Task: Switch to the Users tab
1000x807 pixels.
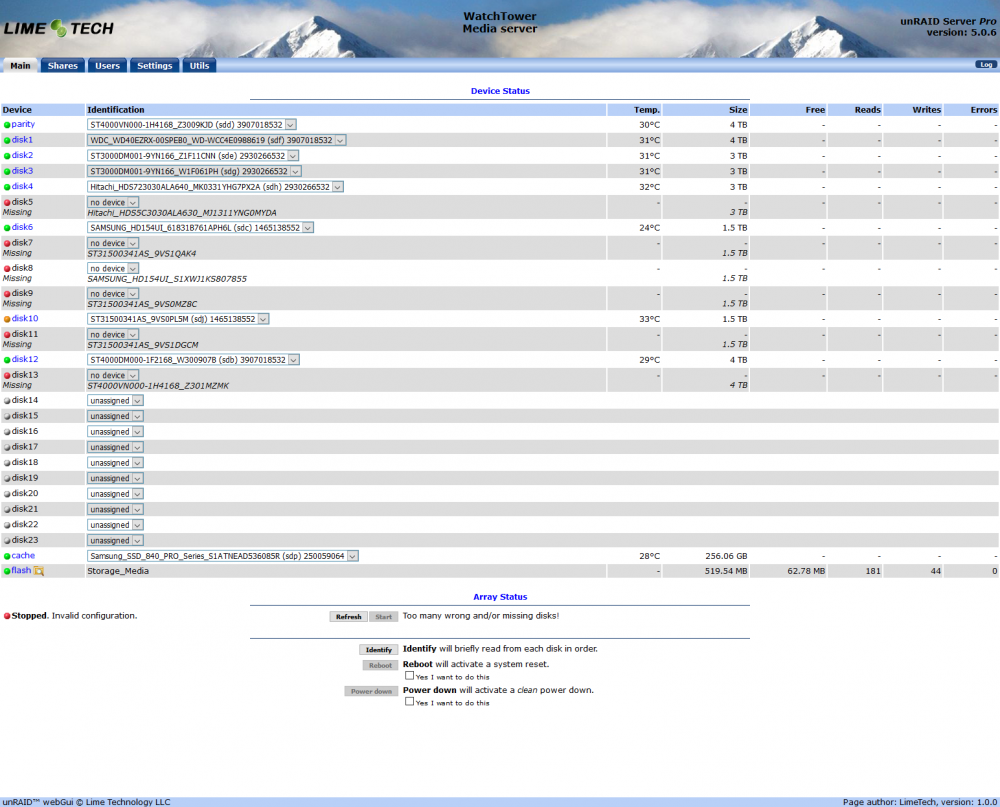Action: coord(107,66)
